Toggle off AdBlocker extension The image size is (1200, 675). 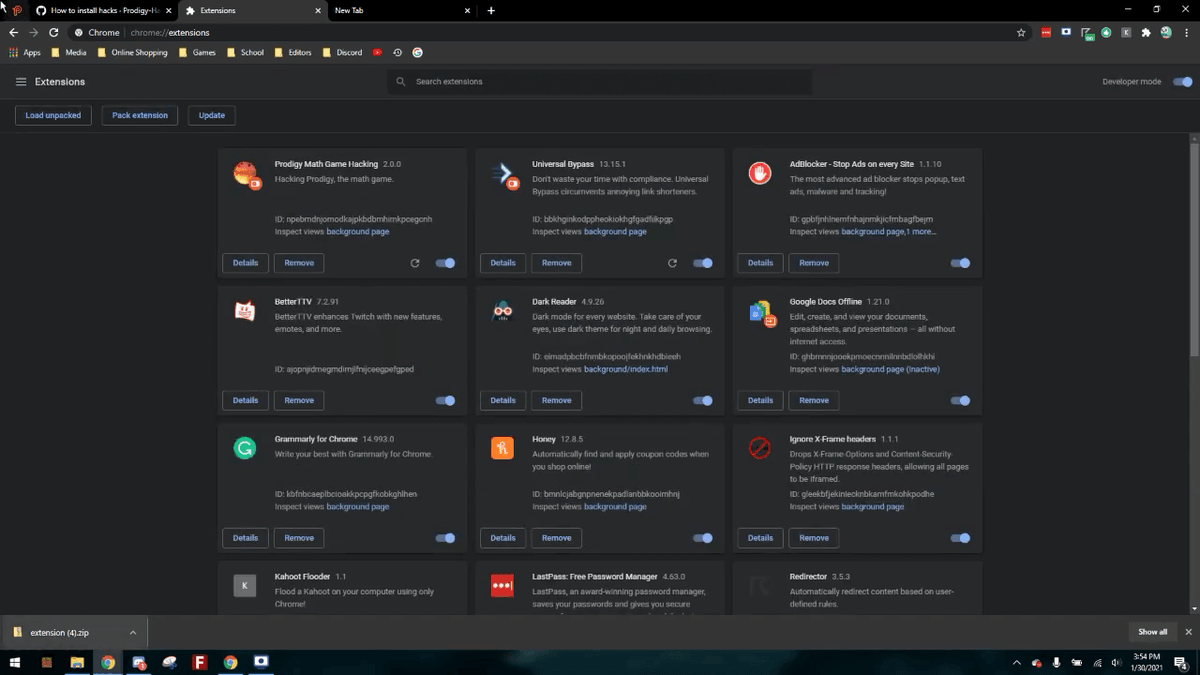(960, 263)
